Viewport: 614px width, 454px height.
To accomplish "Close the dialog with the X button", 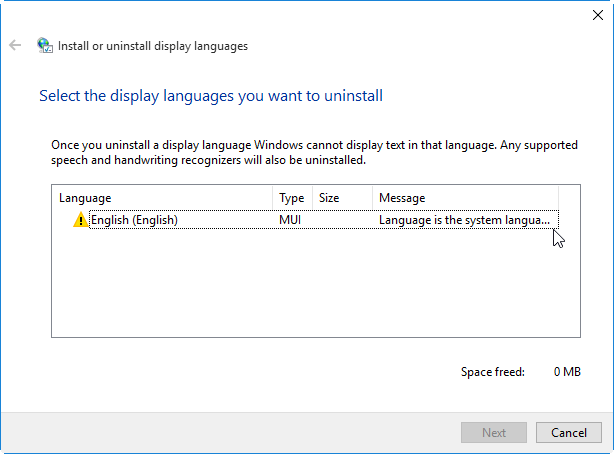I will (x=598, y=15).
